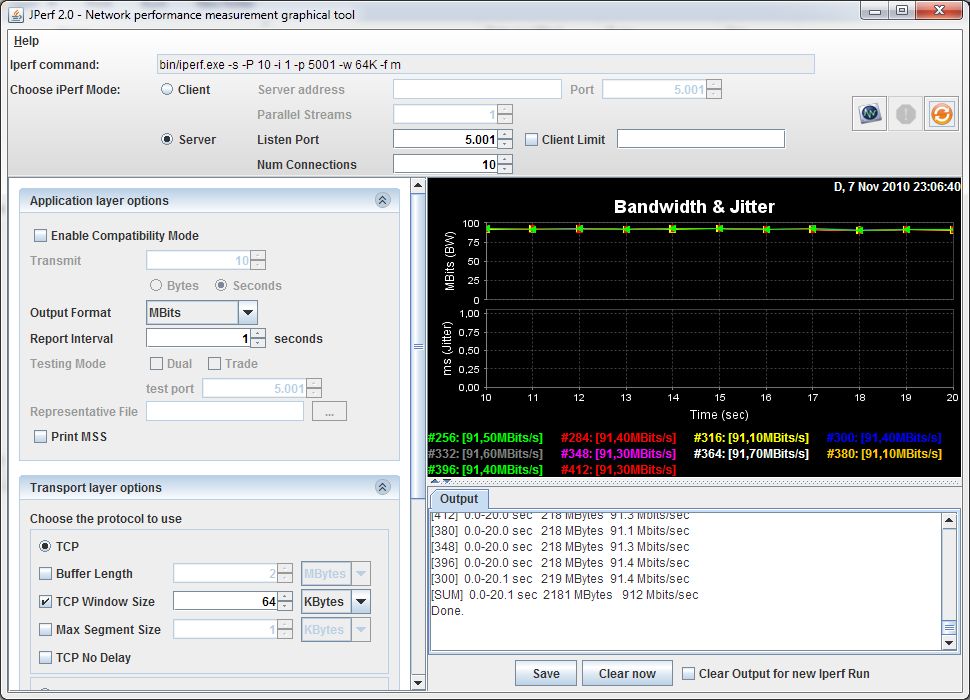Open the Output Format dropdown
970x700 pixels.
click(248, 313)
